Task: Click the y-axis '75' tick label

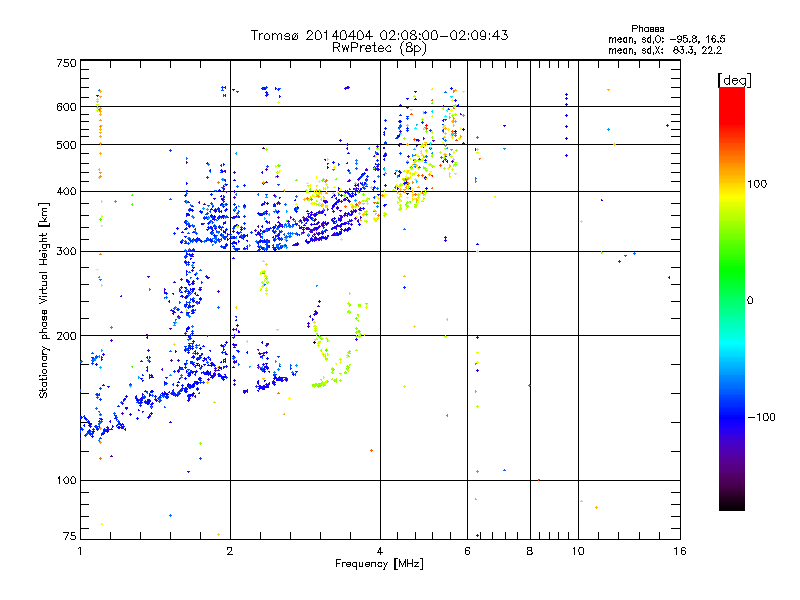Action: [x=70, y=536]
